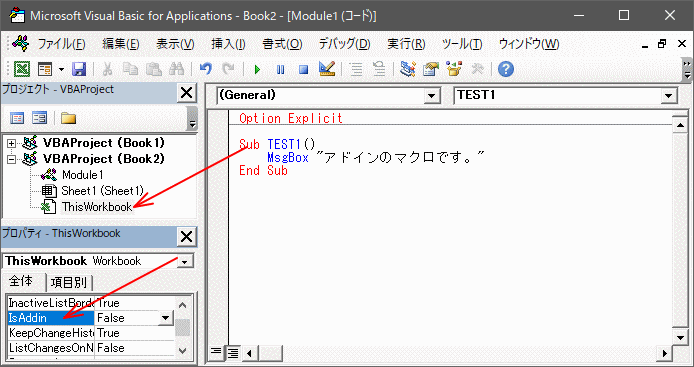Click the Paste clipboard icon
Screen dimensions: 694x367
tap(154, 69)
